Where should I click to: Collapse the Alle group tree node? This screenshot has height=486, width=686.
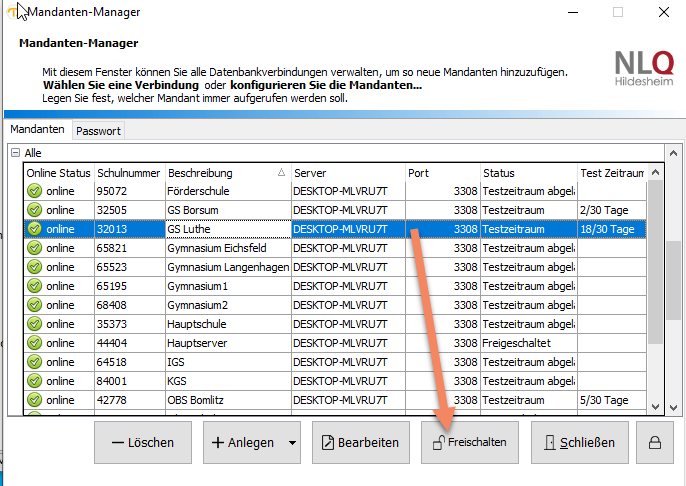point(15,153)
